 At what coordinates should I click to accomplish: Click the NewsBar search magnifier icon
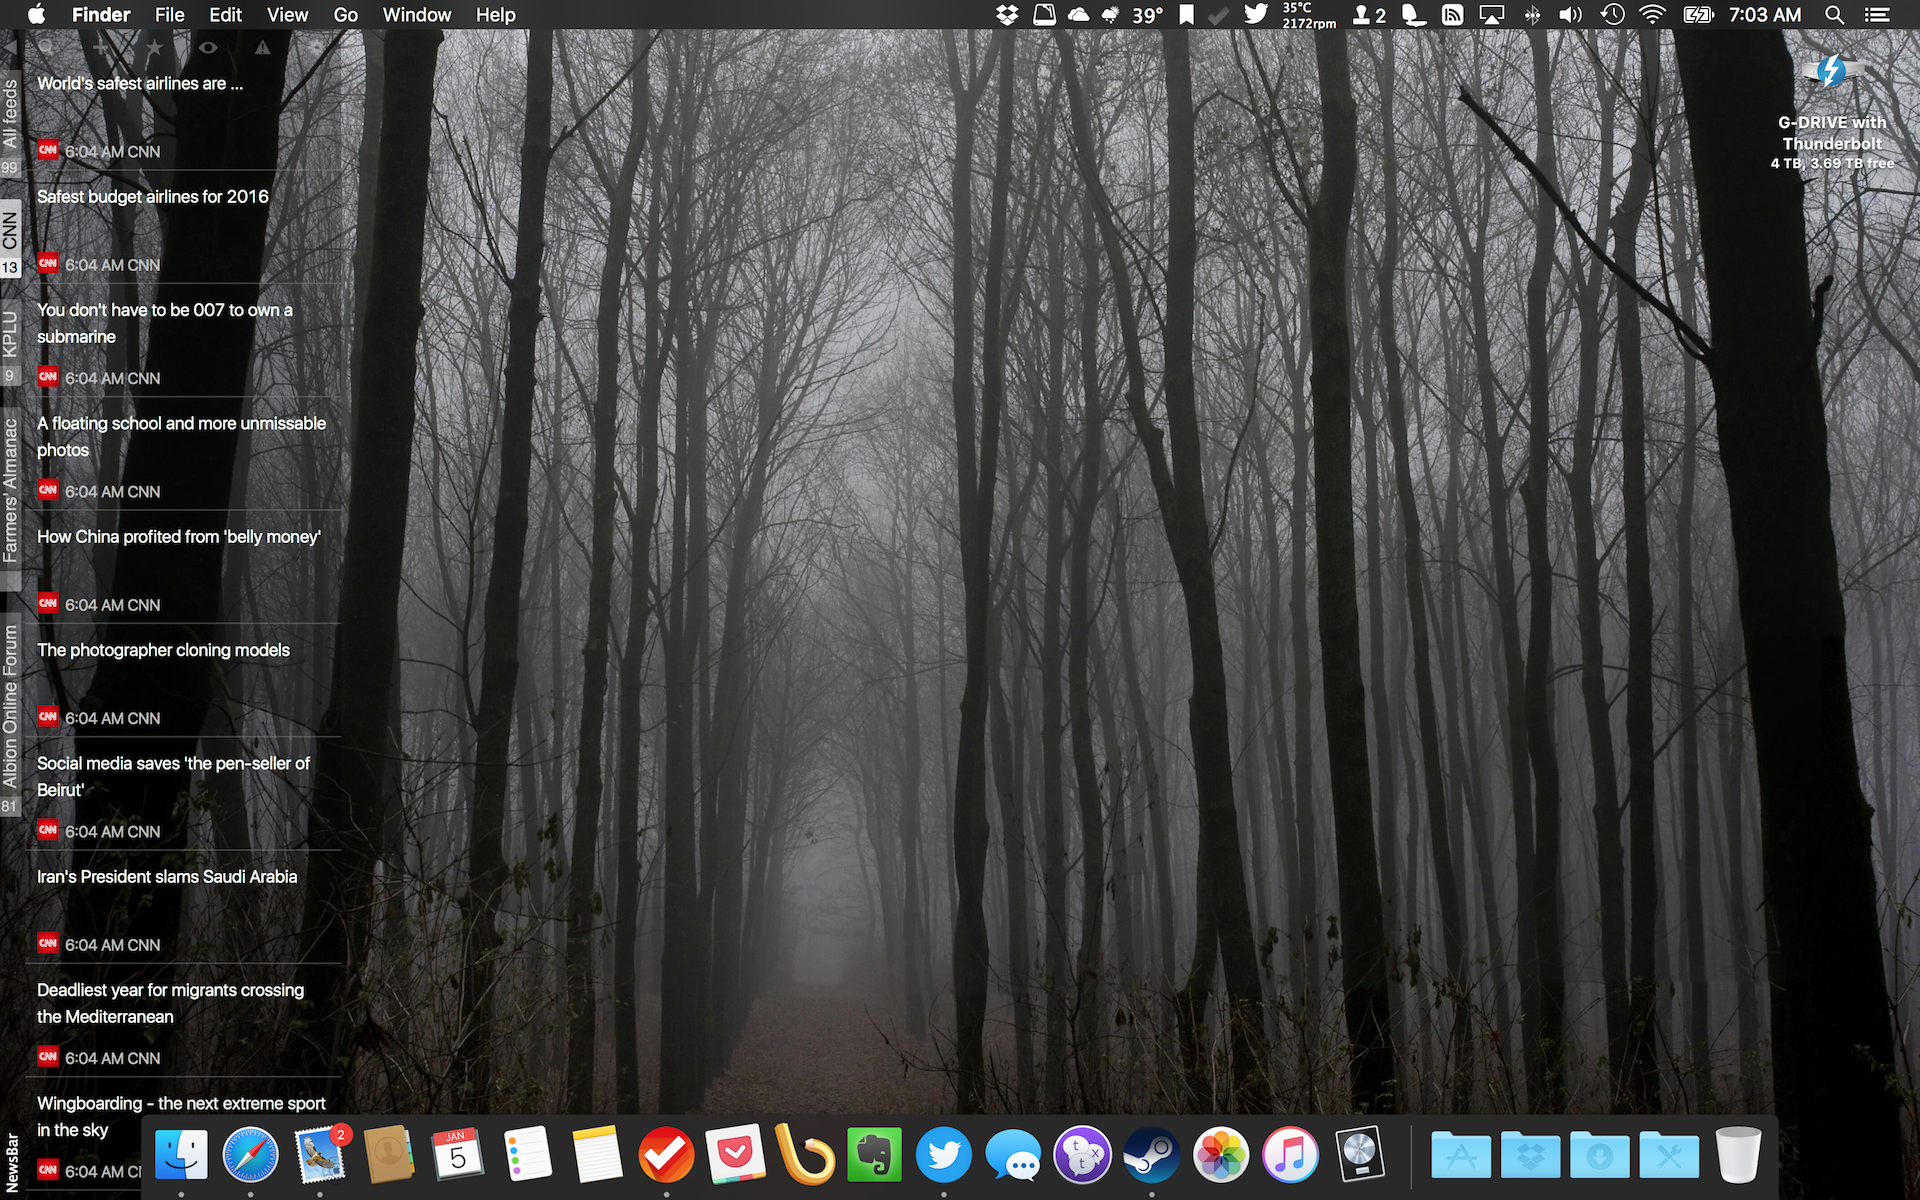46,47
